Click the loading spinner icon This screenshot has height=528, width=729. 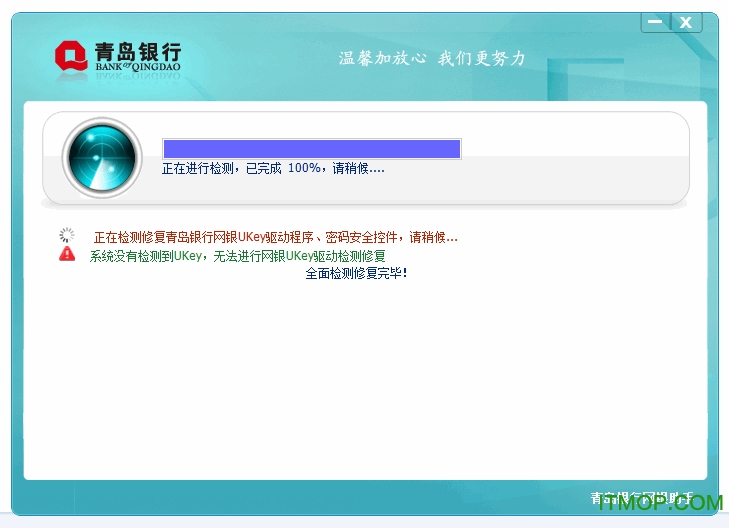tap(67, 235)
